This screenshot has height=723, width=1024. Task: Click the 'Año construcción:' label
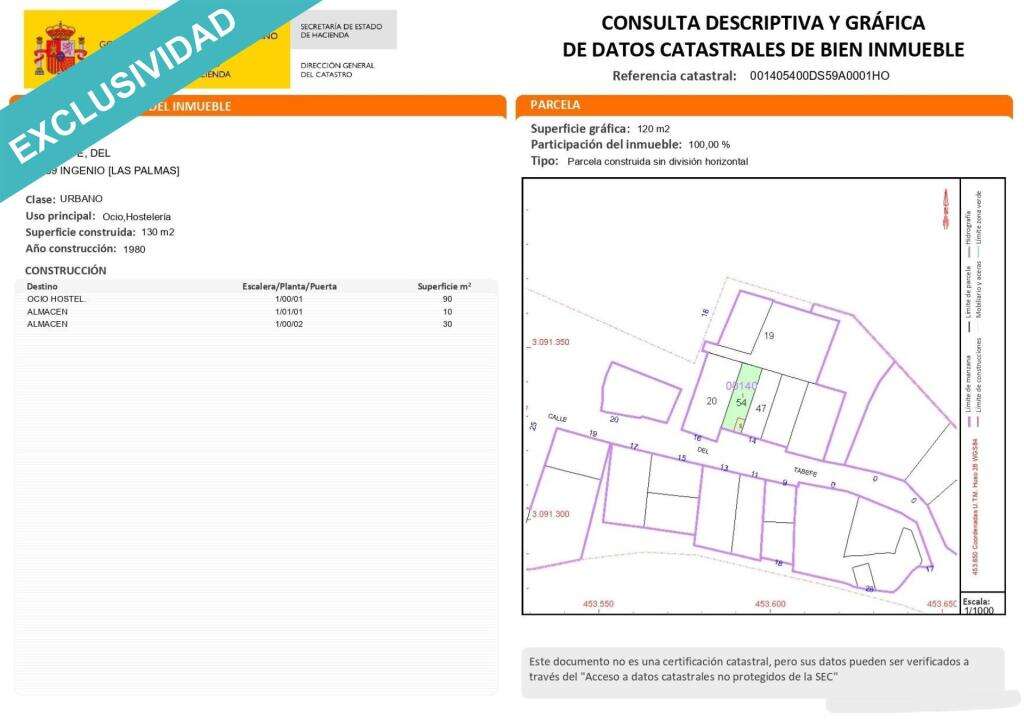pyautogui.click(x=71, y=249)
